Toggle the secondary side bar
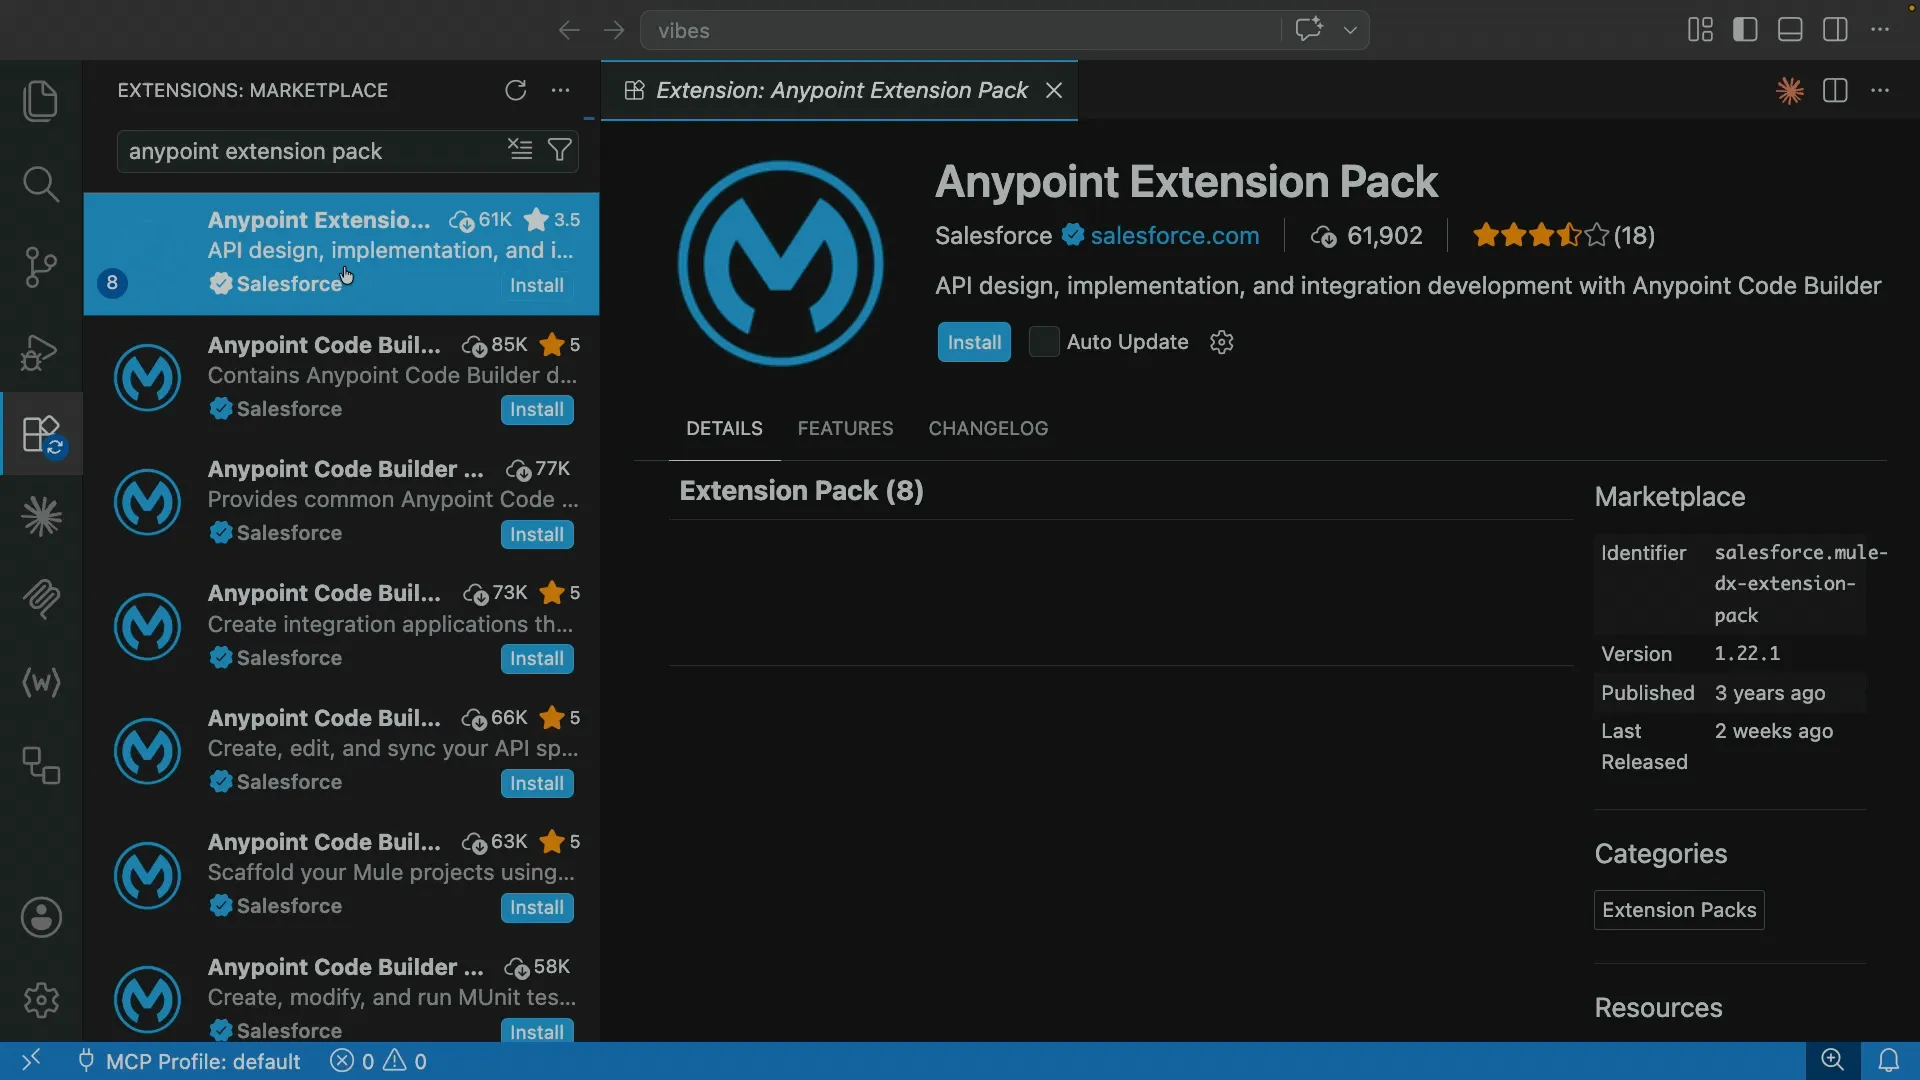Viewport: 1920px width, 1080px height. click(1835, 30)
